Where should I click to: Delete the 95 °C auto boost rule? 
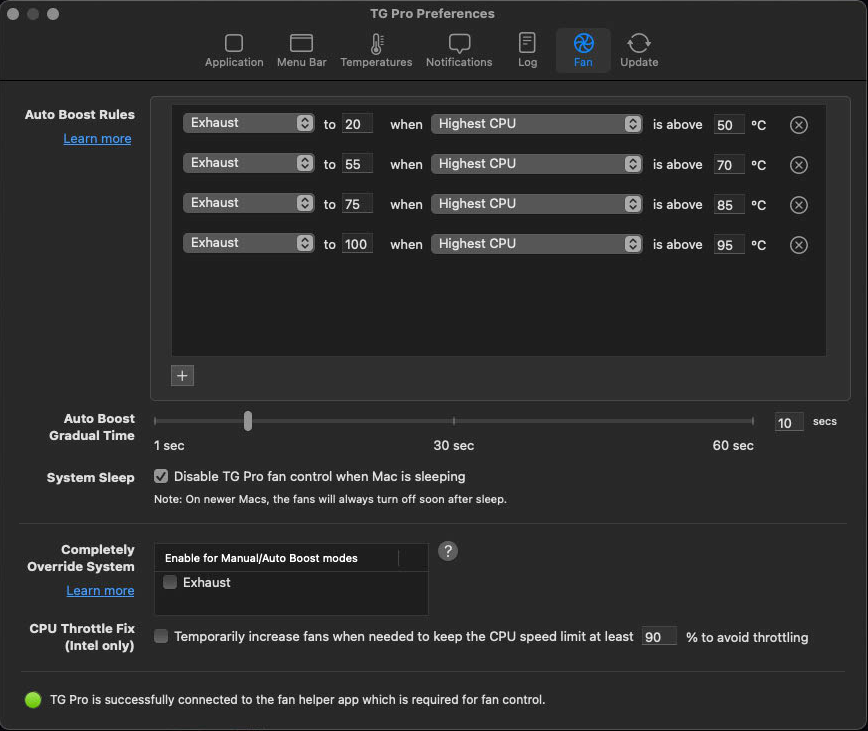pyautogui.click(x=798, y=245)
